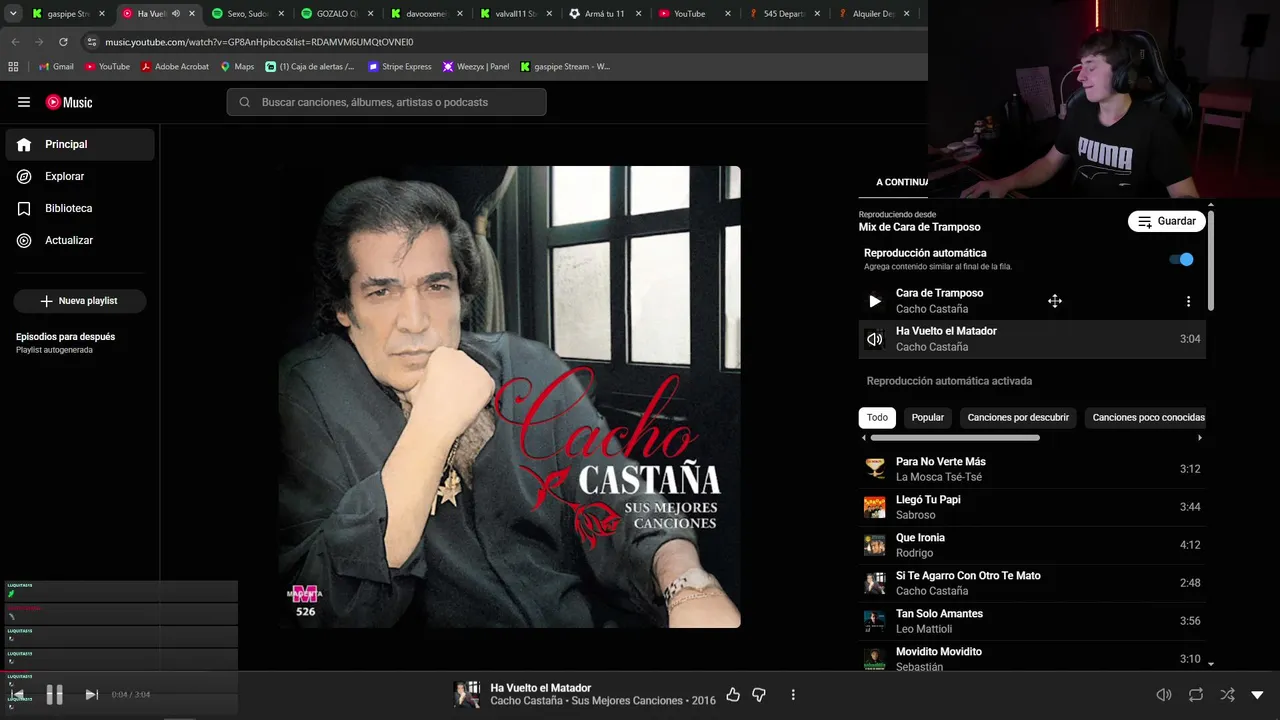Move filter chips back with the left arrow

pyautogui.click(x=864, y=438)
